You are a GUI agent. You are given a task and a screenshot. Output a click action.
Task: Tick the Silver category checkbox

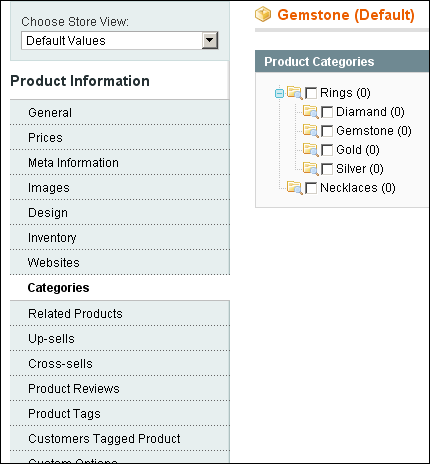(327, 169)
